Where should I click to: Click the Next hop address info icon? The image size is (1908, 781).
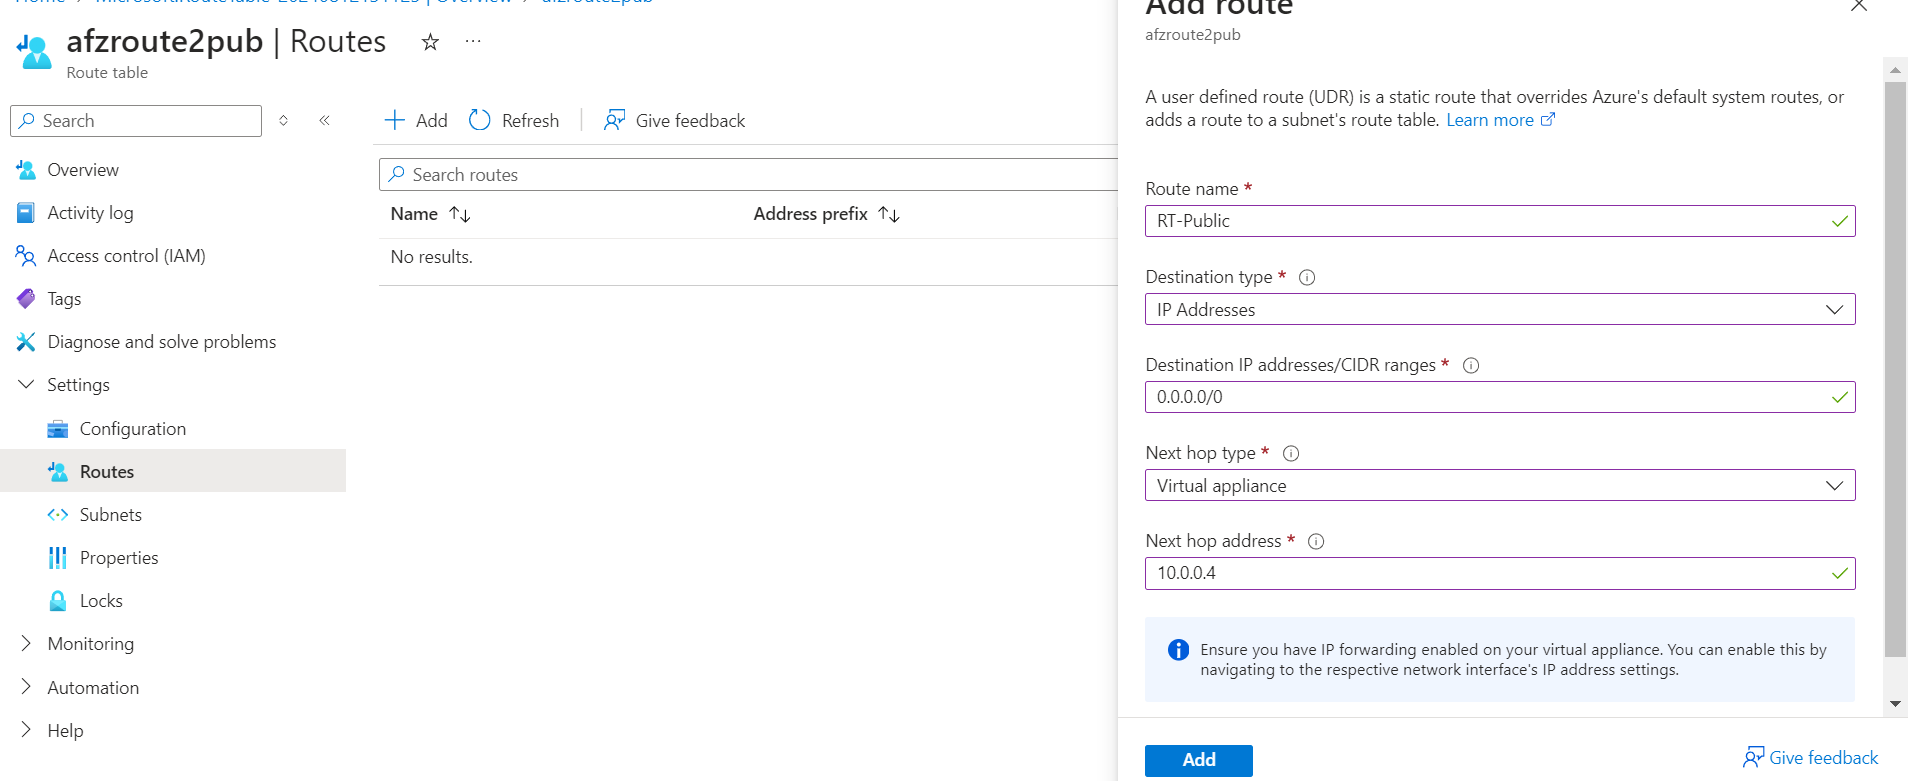(x=1316, y=542)
